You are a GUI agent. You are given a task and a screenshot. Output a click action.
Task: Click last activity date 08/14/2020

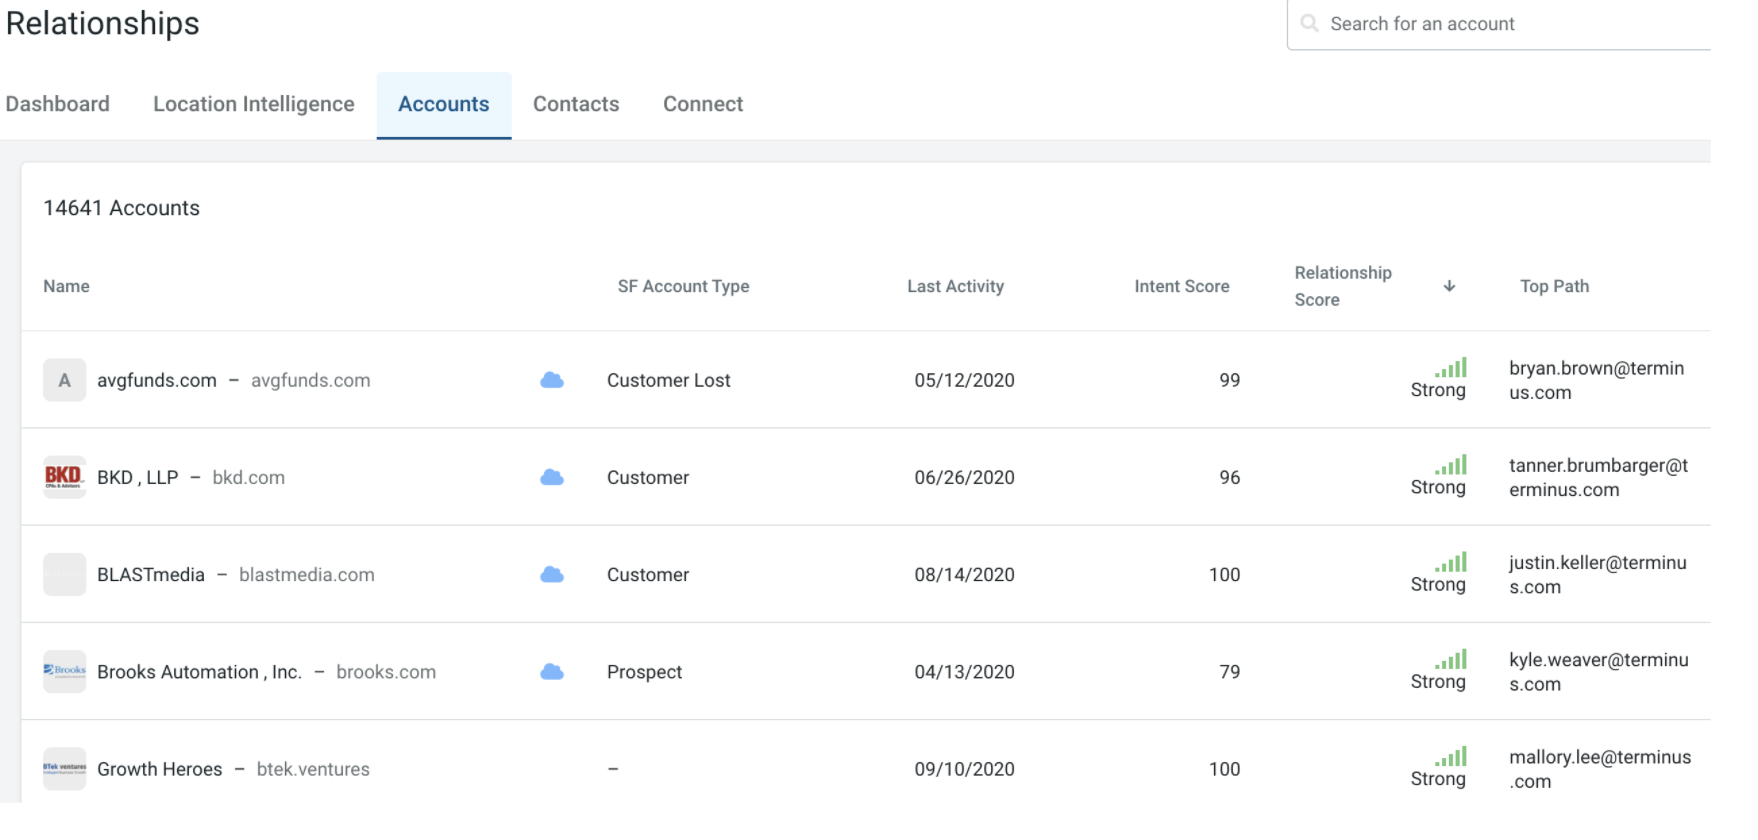(964, 574)
